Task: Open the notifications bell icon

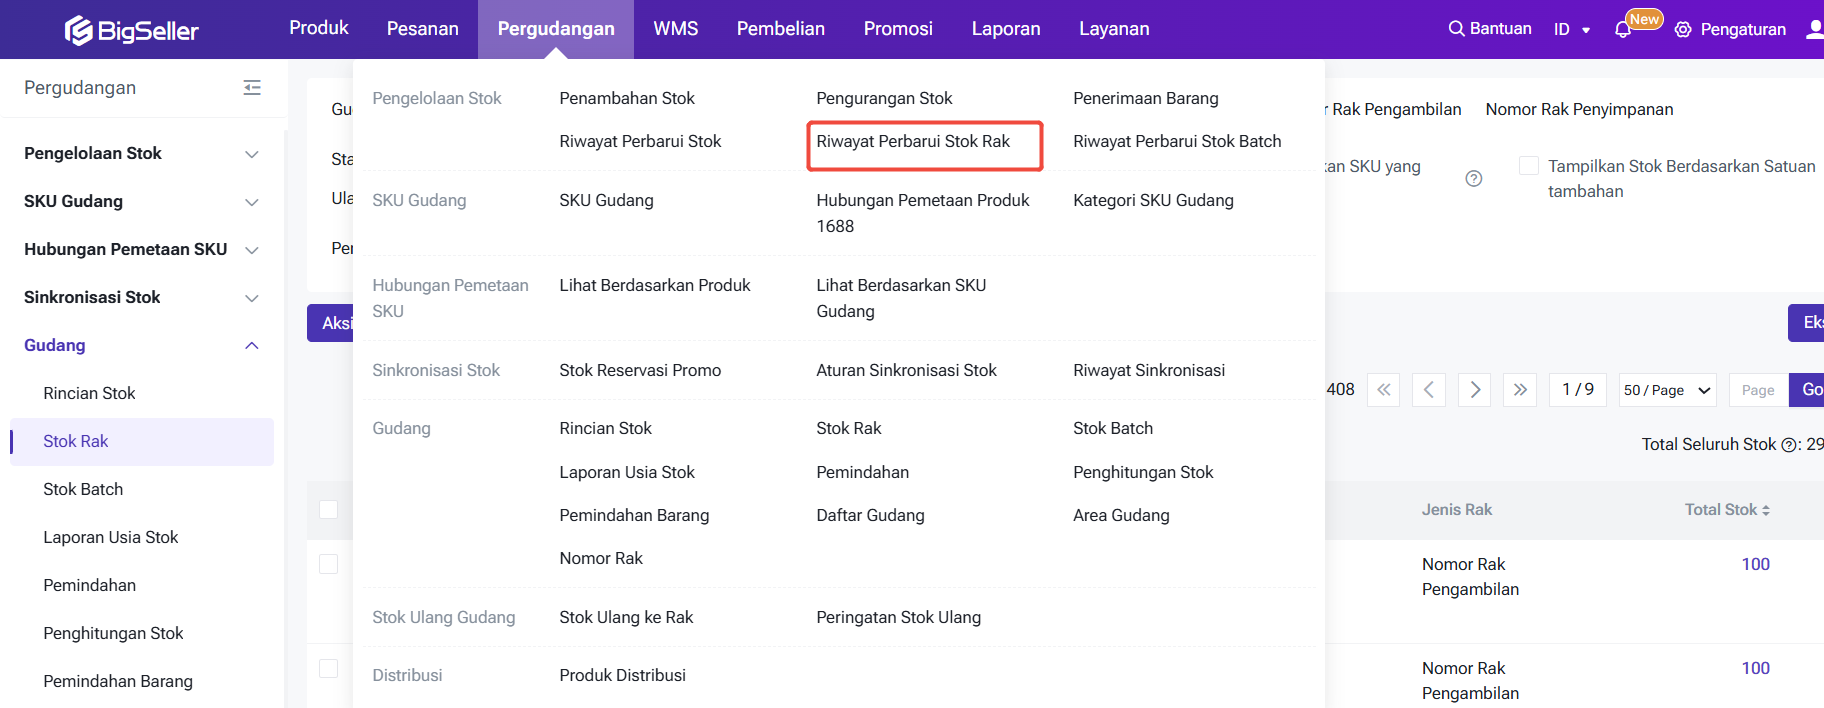Action: (x=1622, y=30)
